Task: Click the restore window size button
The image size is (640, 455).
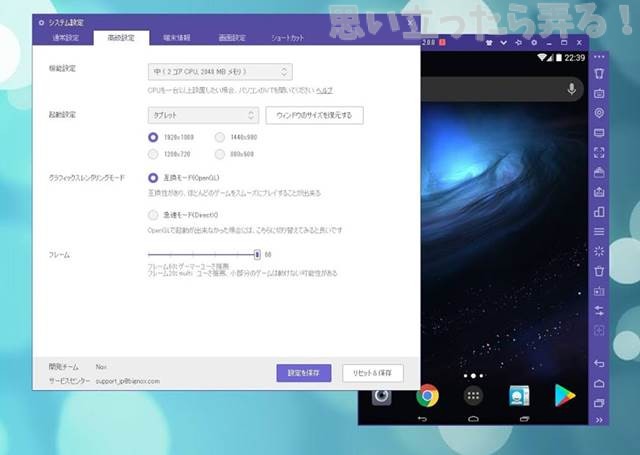Action: pos(314,115)
